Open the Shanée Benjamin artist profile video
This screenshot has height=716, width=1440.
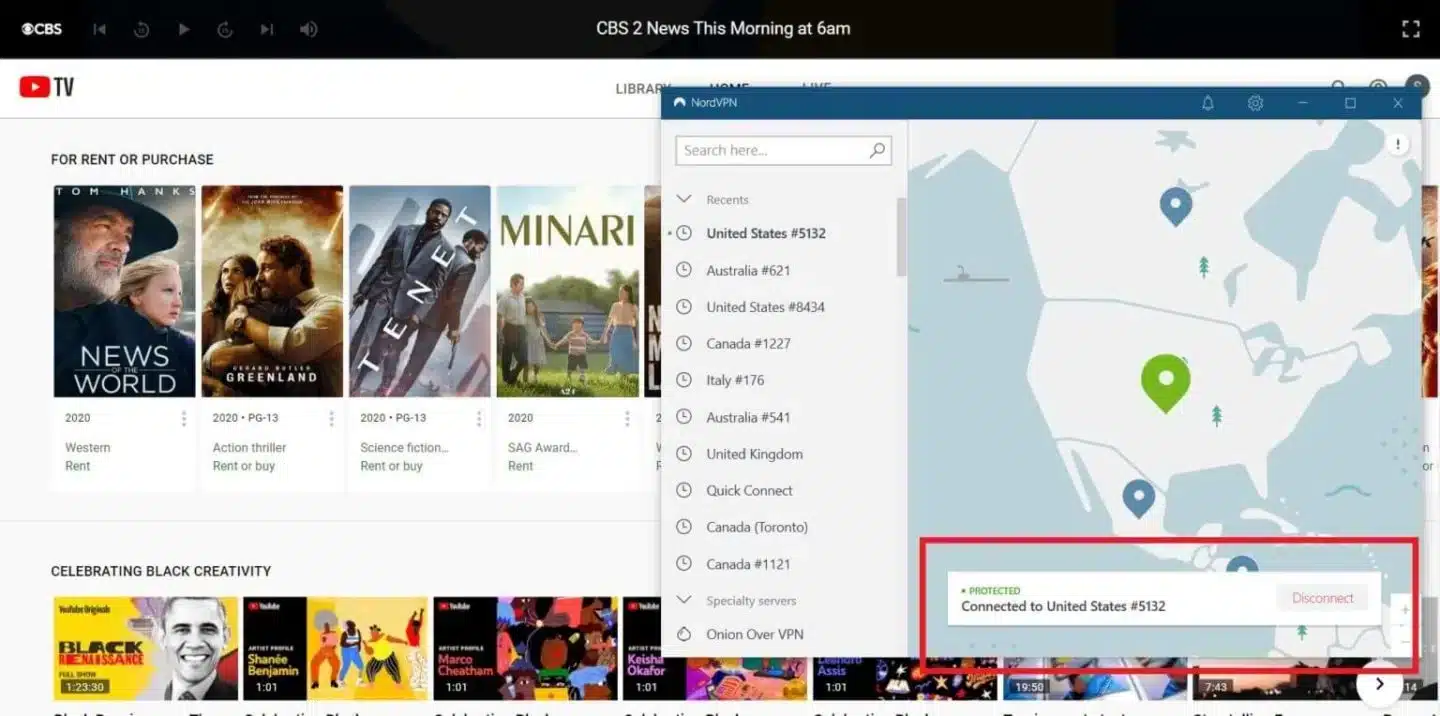tap(335, 648)
